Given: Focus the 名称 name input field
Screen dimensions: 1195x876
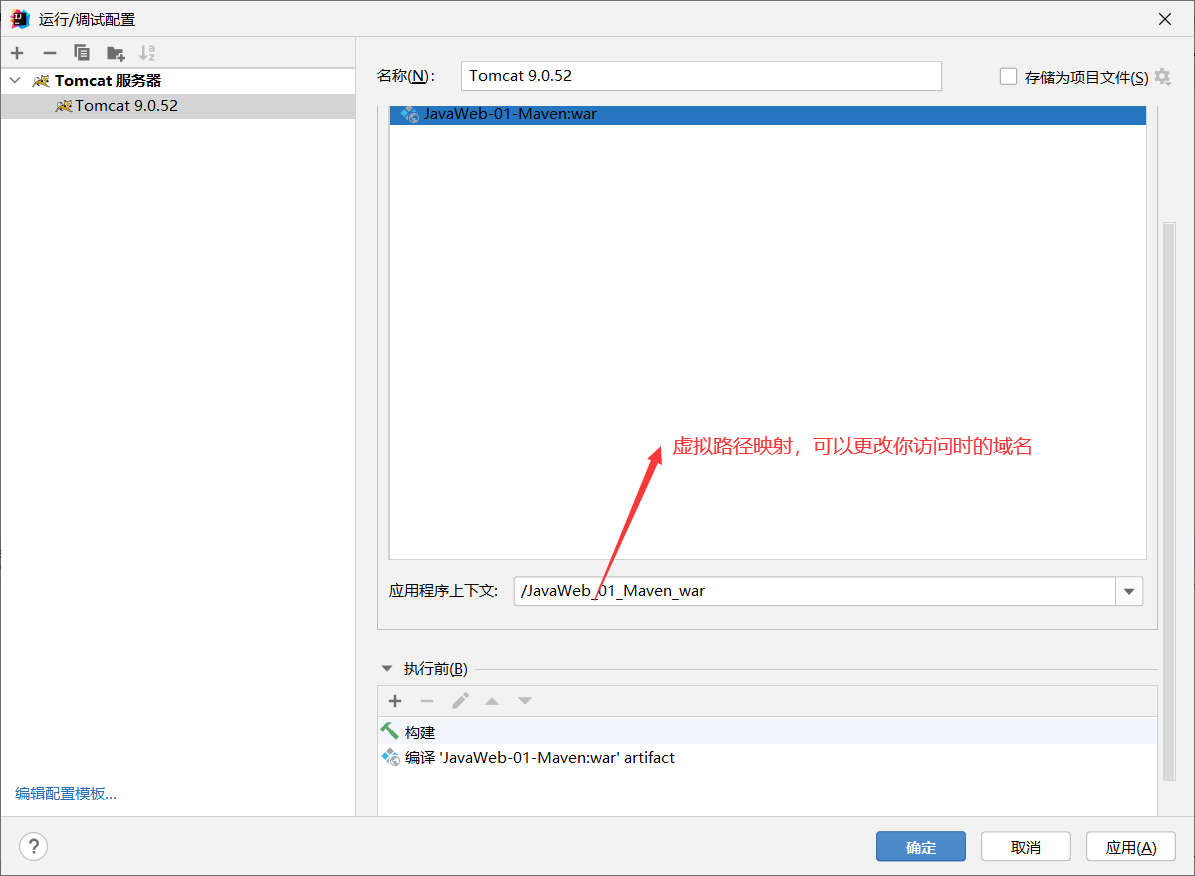Looking at the screenshot, I should pos(701,76).
